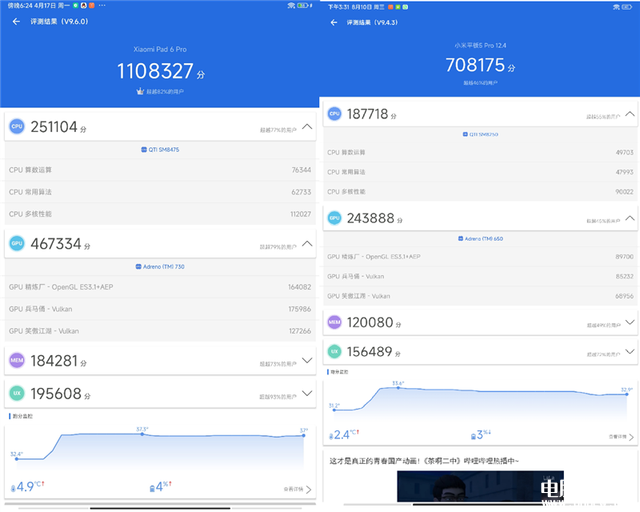The height and width of the screenshot is (512, 640).
Task: Expand the MEM 184281 section chevron
Action: pos(307,360)
